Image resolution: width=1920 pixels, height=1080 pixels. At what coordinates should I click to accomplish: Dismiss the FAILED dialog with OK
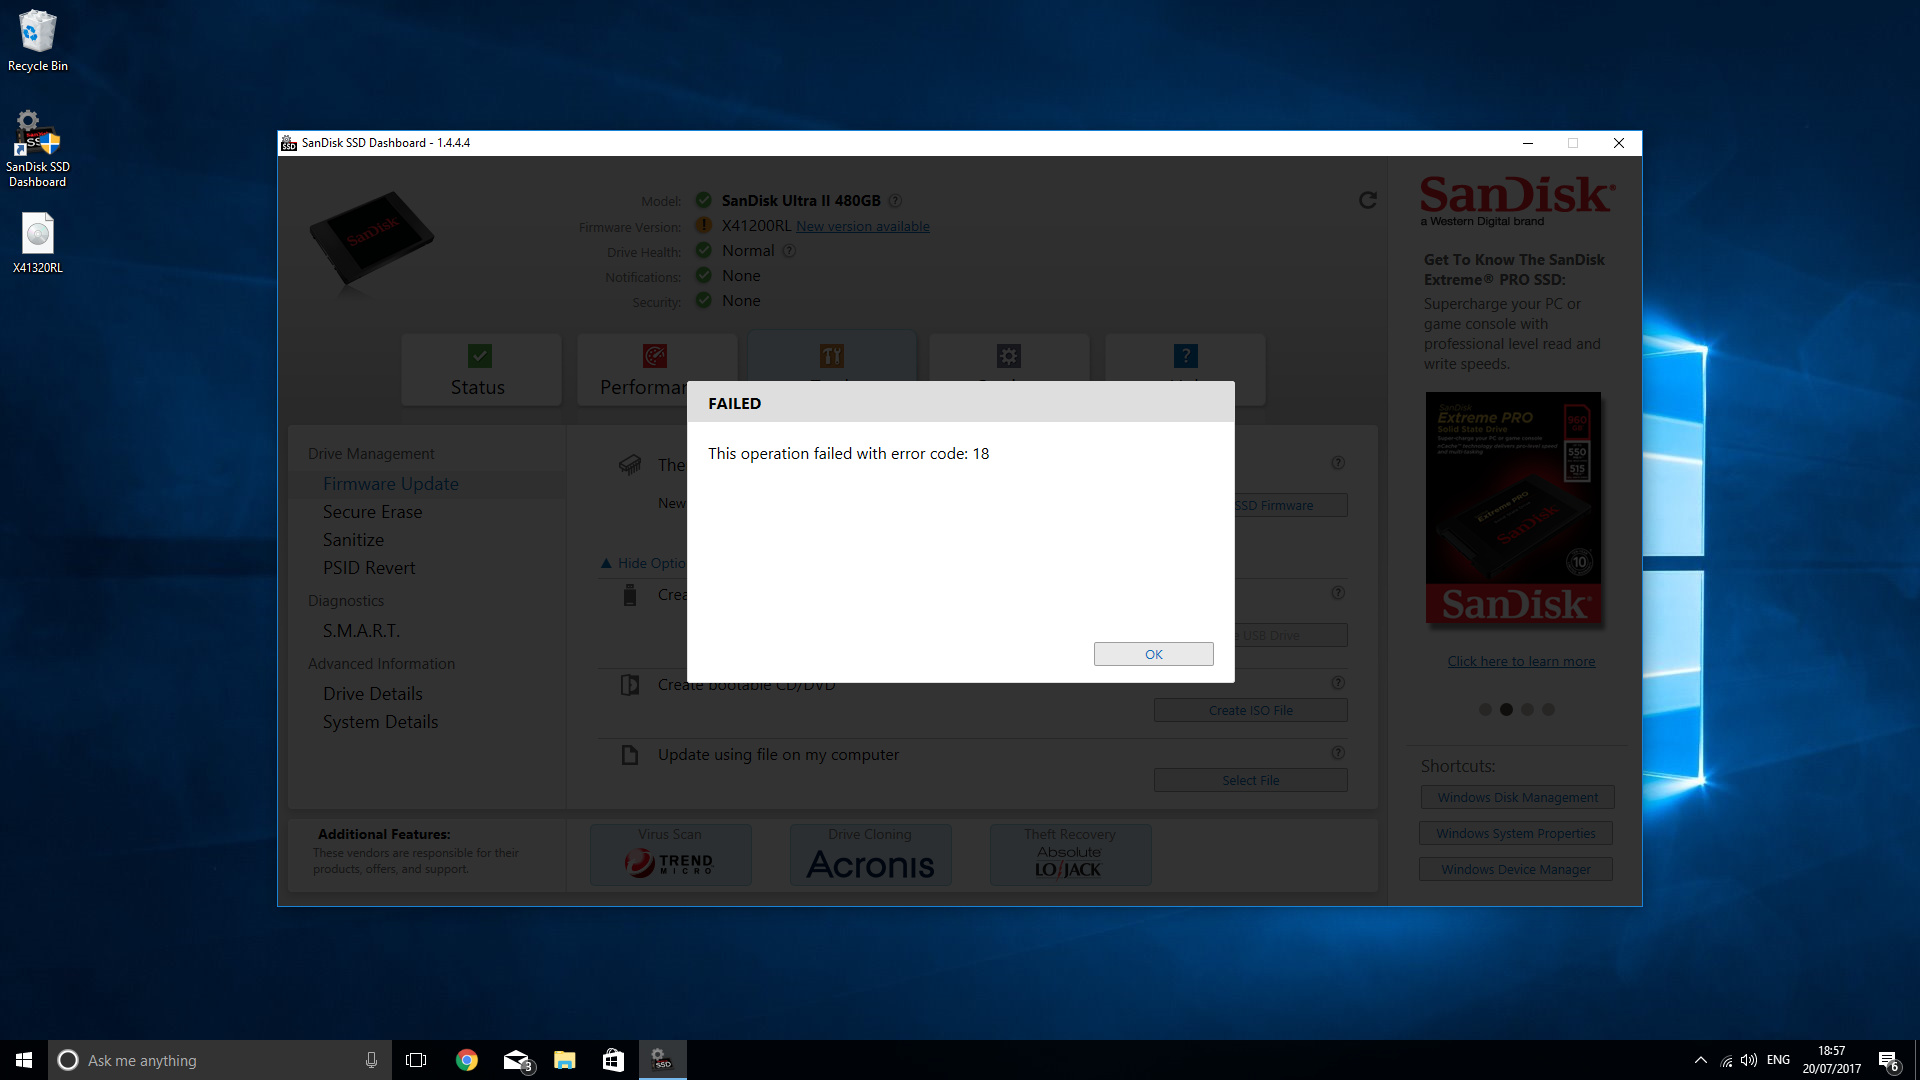pyautogui.click(x=1153, y=654)
